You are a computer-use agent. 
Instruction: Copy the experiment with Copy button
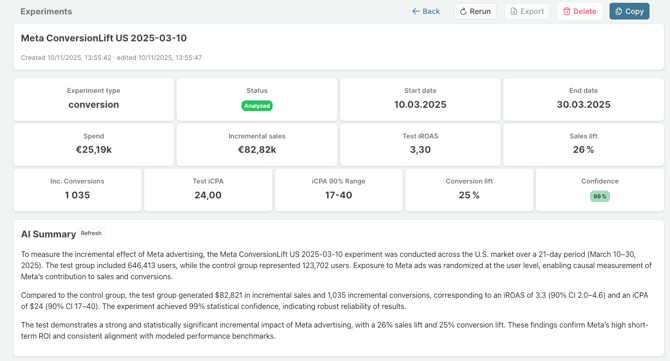[x=629, y=12]
